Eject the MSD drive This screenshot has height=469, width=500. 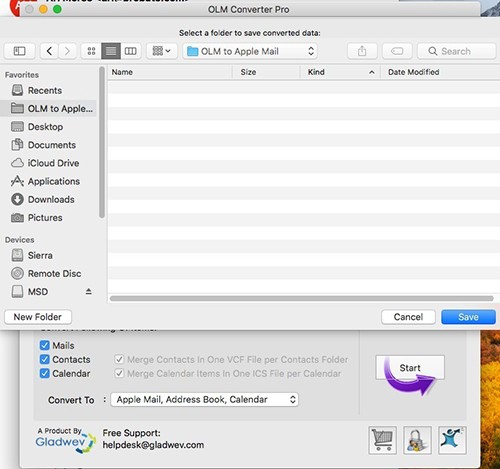pyautogui.click(x=88, y=292)
